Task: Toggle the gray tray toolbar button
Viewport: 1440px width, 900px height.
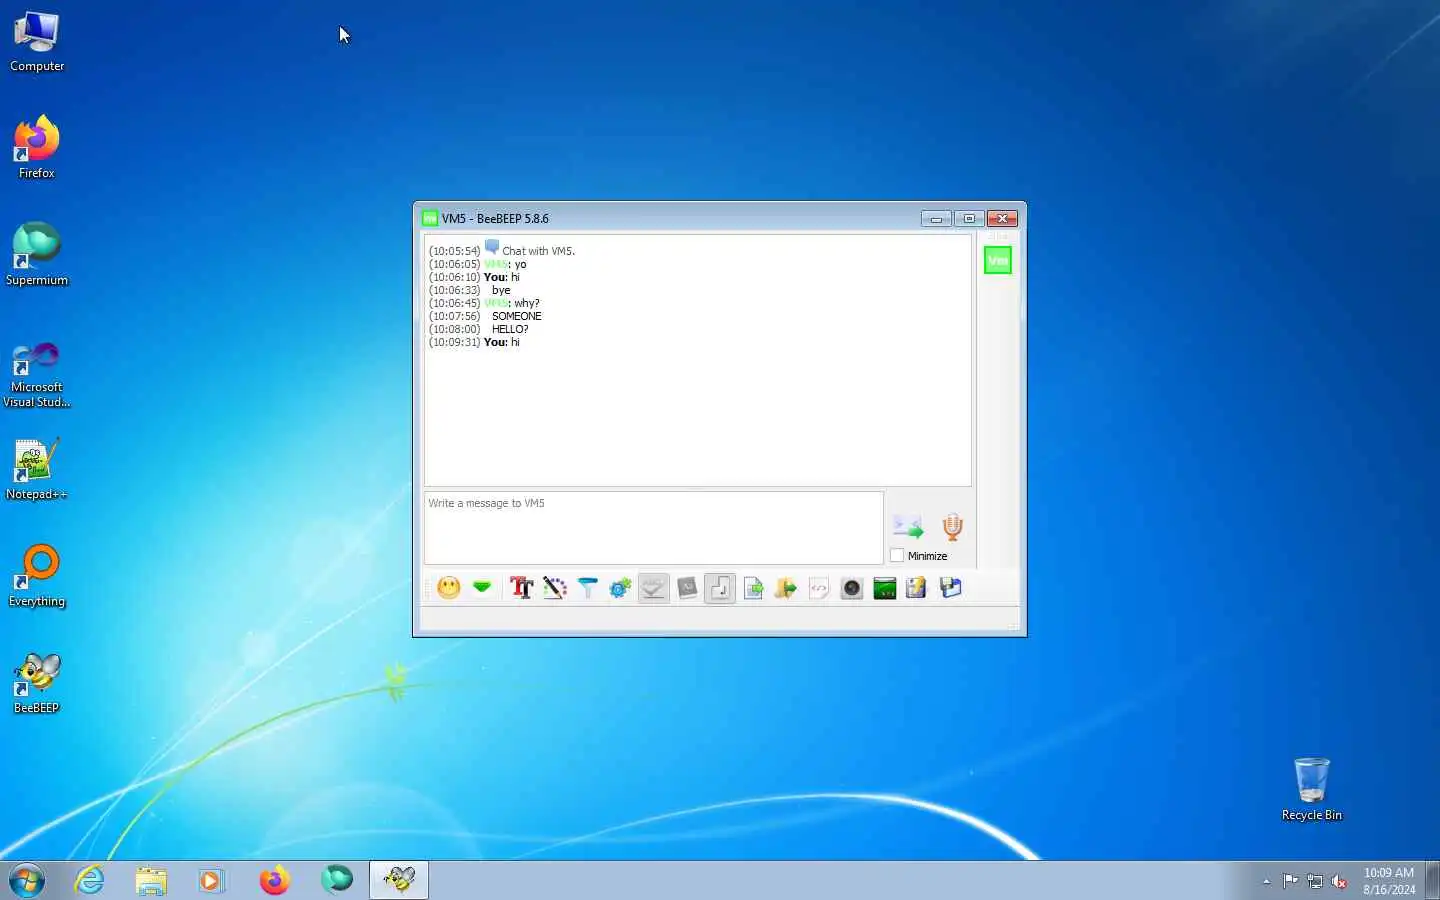Action: [653, 588]
